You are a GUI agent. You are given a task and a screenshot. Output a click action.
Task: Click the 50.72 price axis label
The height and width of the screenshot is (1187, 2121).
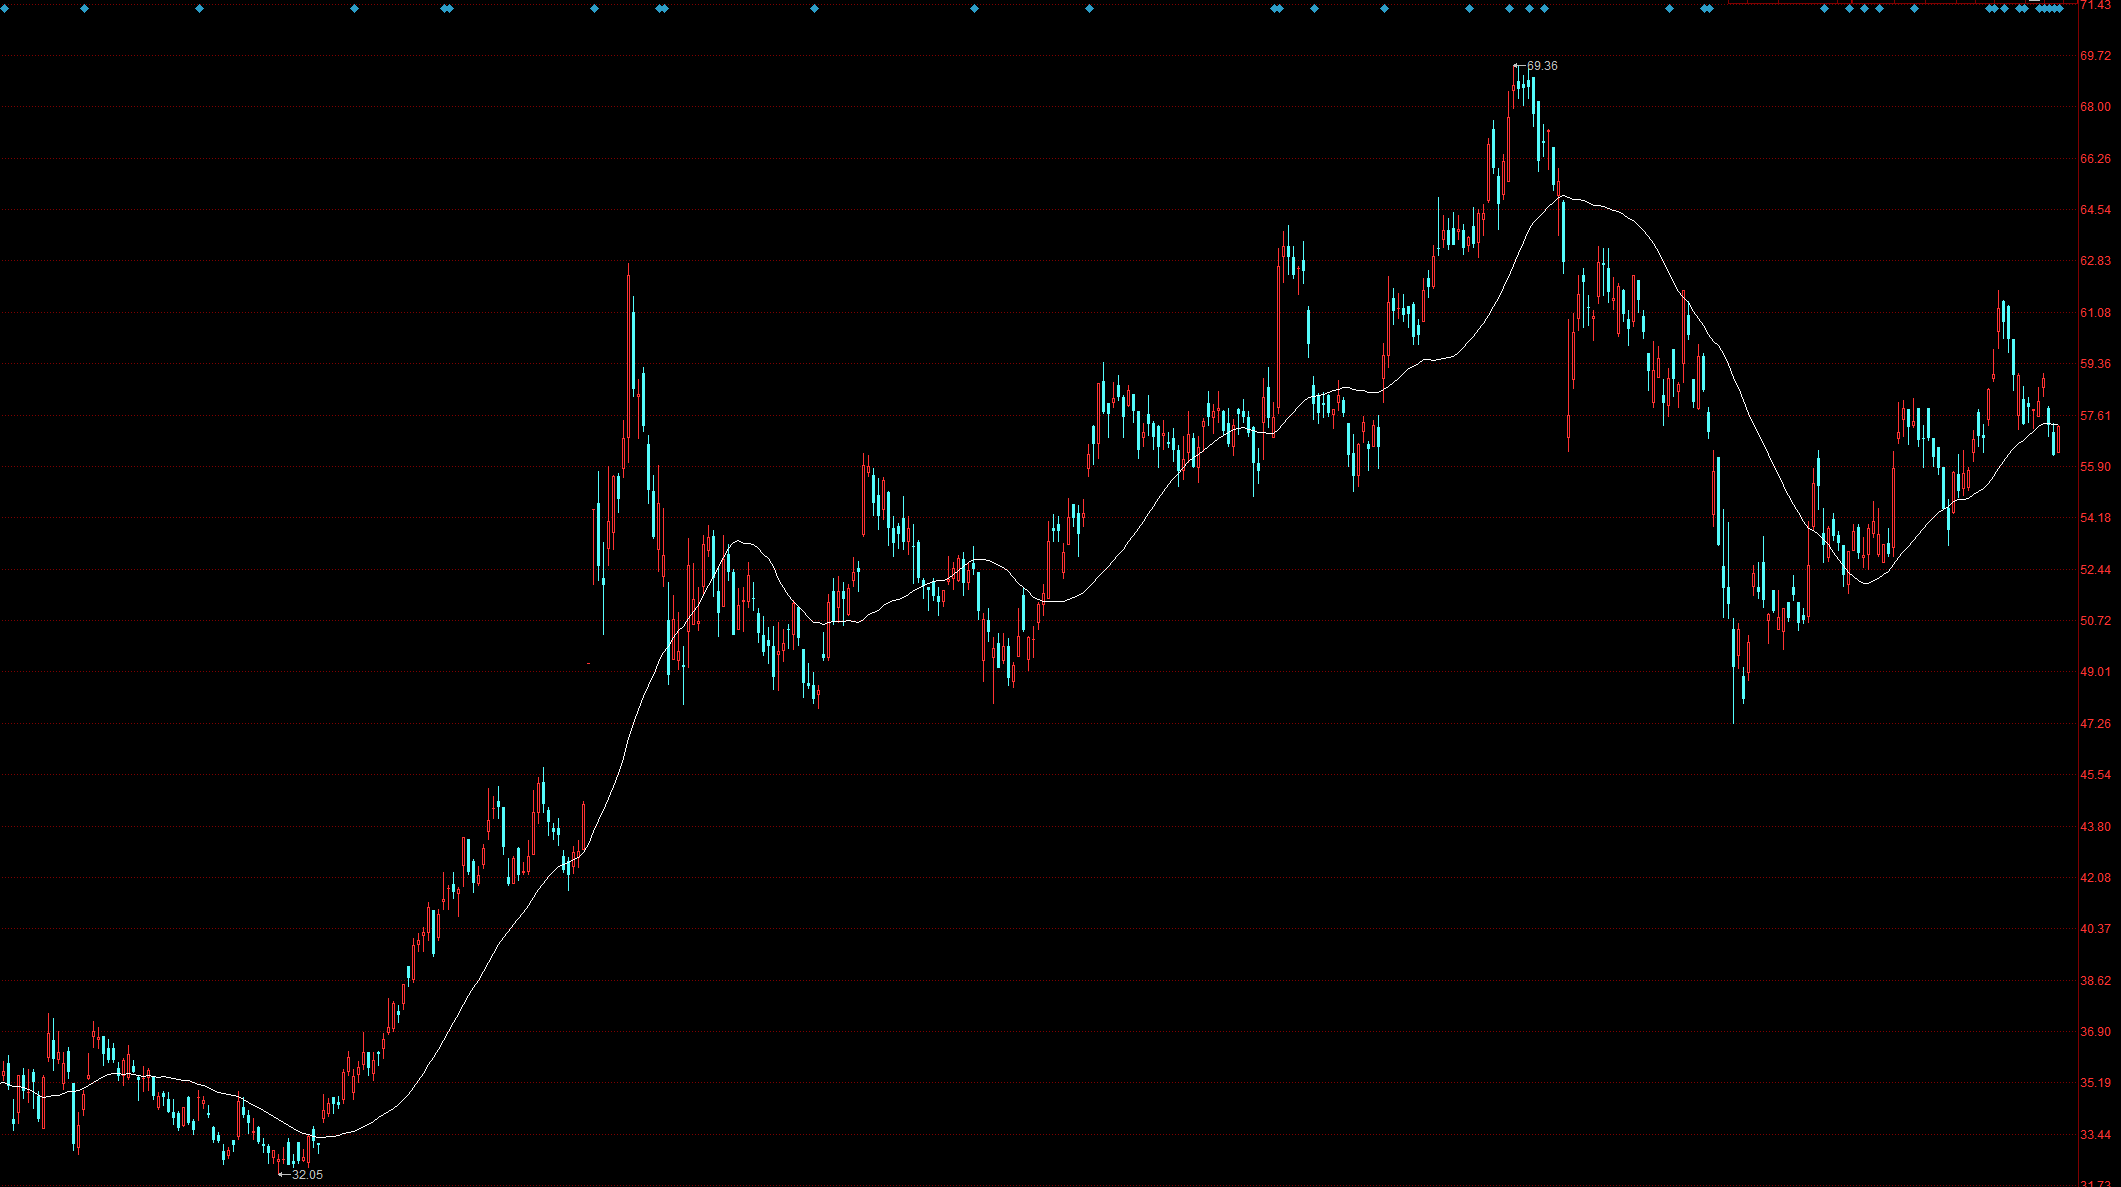(x=2095, y=621)
